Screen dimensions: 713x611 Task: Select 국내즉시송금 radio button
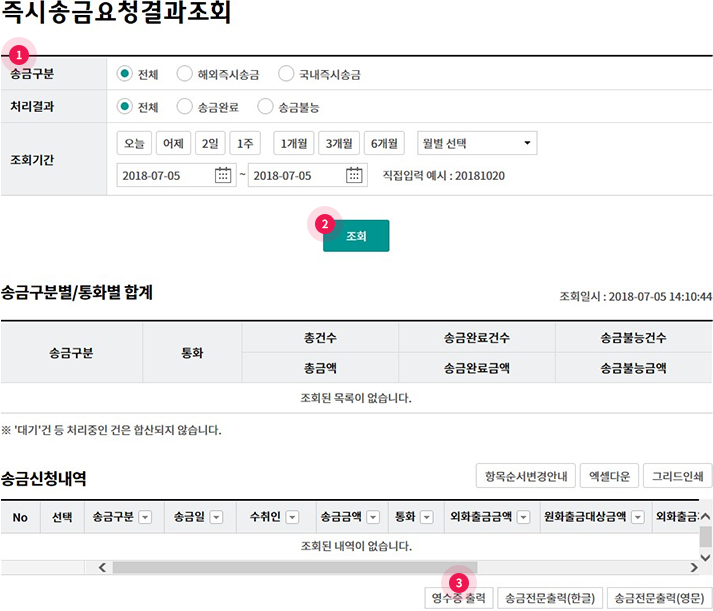point(286,73)
